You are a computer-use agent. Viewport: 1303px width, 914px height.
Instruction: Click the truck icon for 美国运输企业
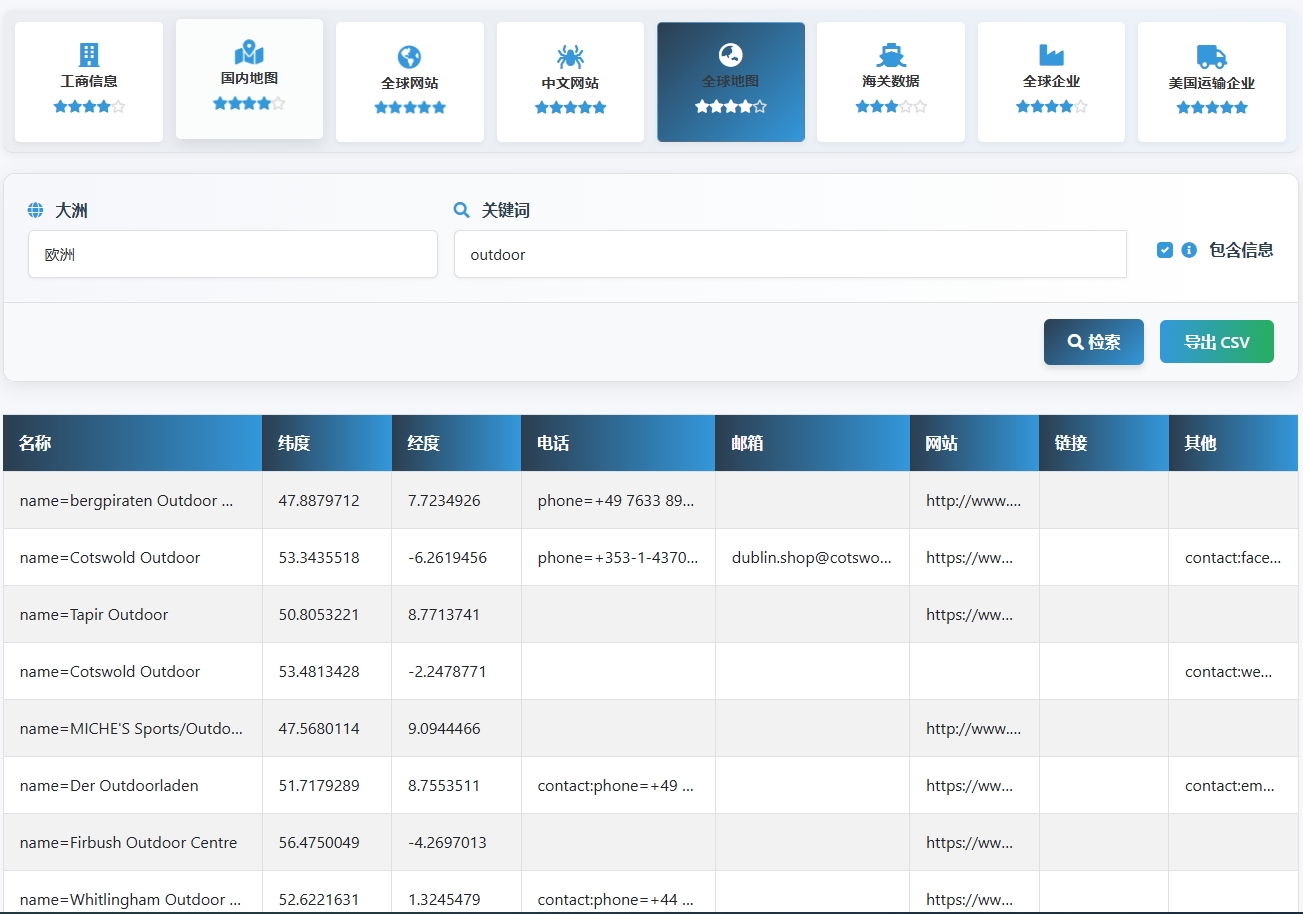(1211, 57)
